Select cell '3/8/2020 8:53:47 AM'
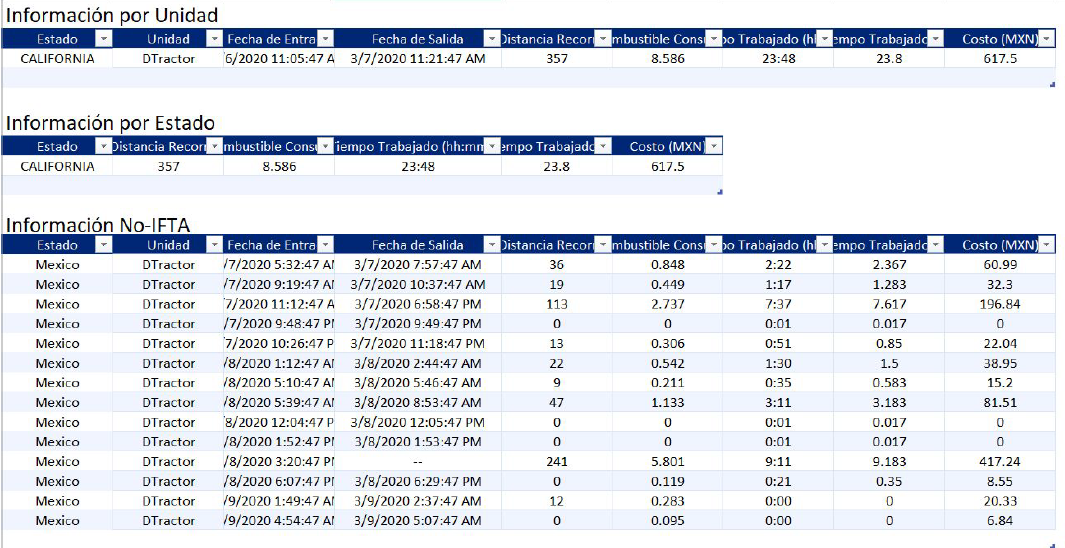 (418, 402)
